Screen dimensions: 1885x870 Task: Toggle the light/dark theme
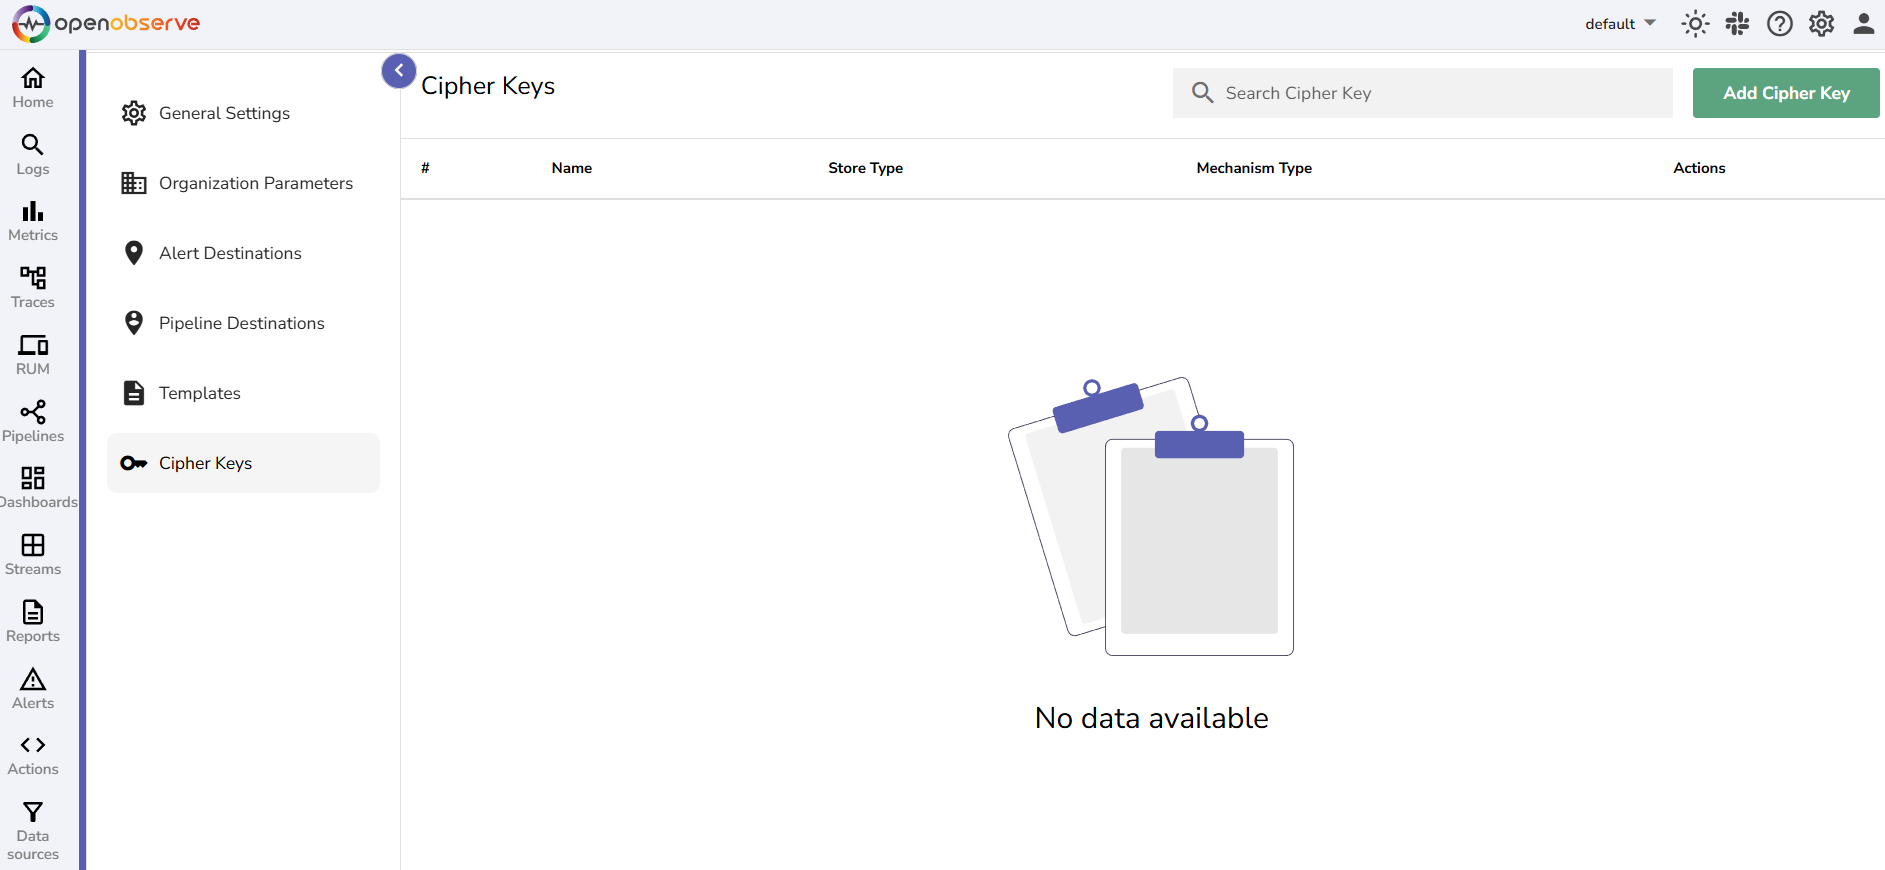pyautogui.click(x=1695, y=24)
